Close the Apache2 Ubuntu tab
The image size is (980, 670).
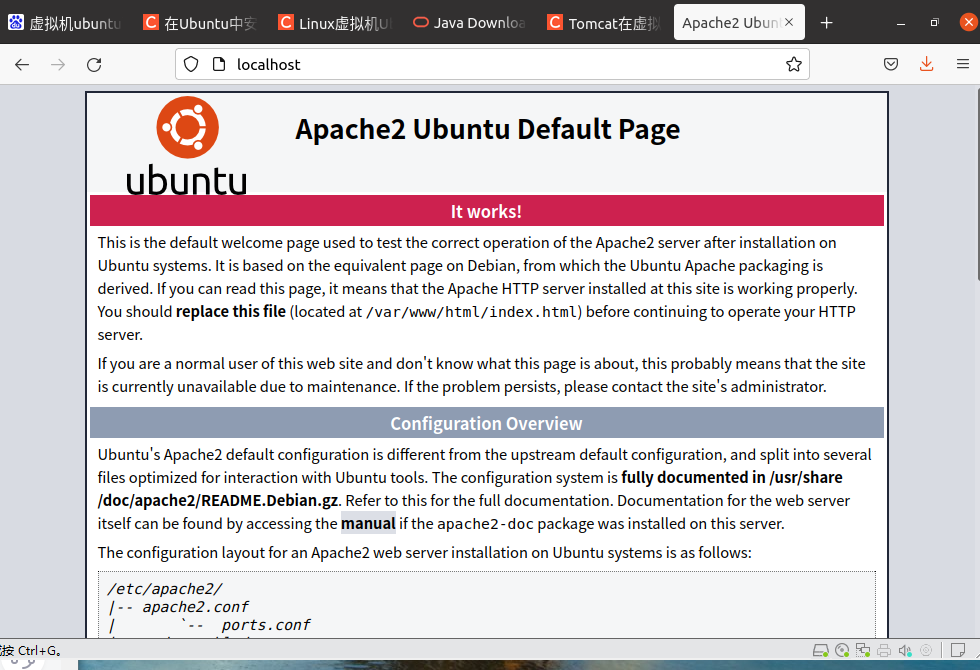tap(789, 22)
